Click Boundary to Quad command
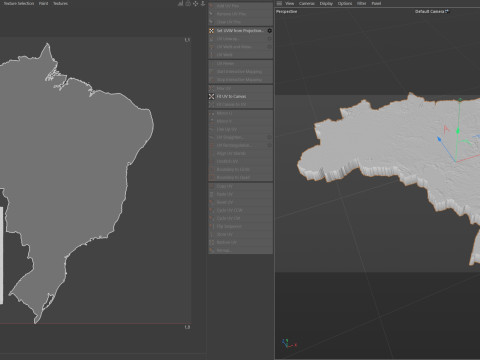The height and width of the screenshot is (360, 480). 240,177
